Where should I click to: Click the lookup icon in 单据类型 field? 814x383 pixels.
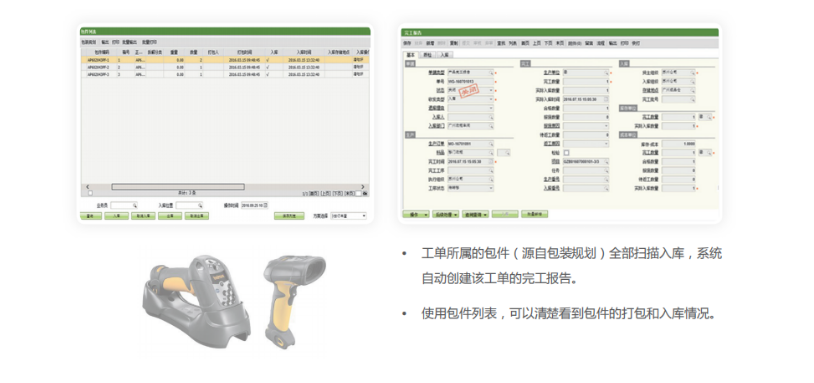click(491, 73)
